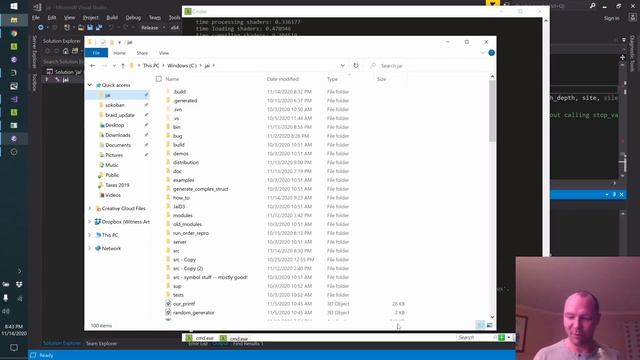Screen dimensions: 640x360
Task: Go back in File Explorer
Action: pos(93,66)
